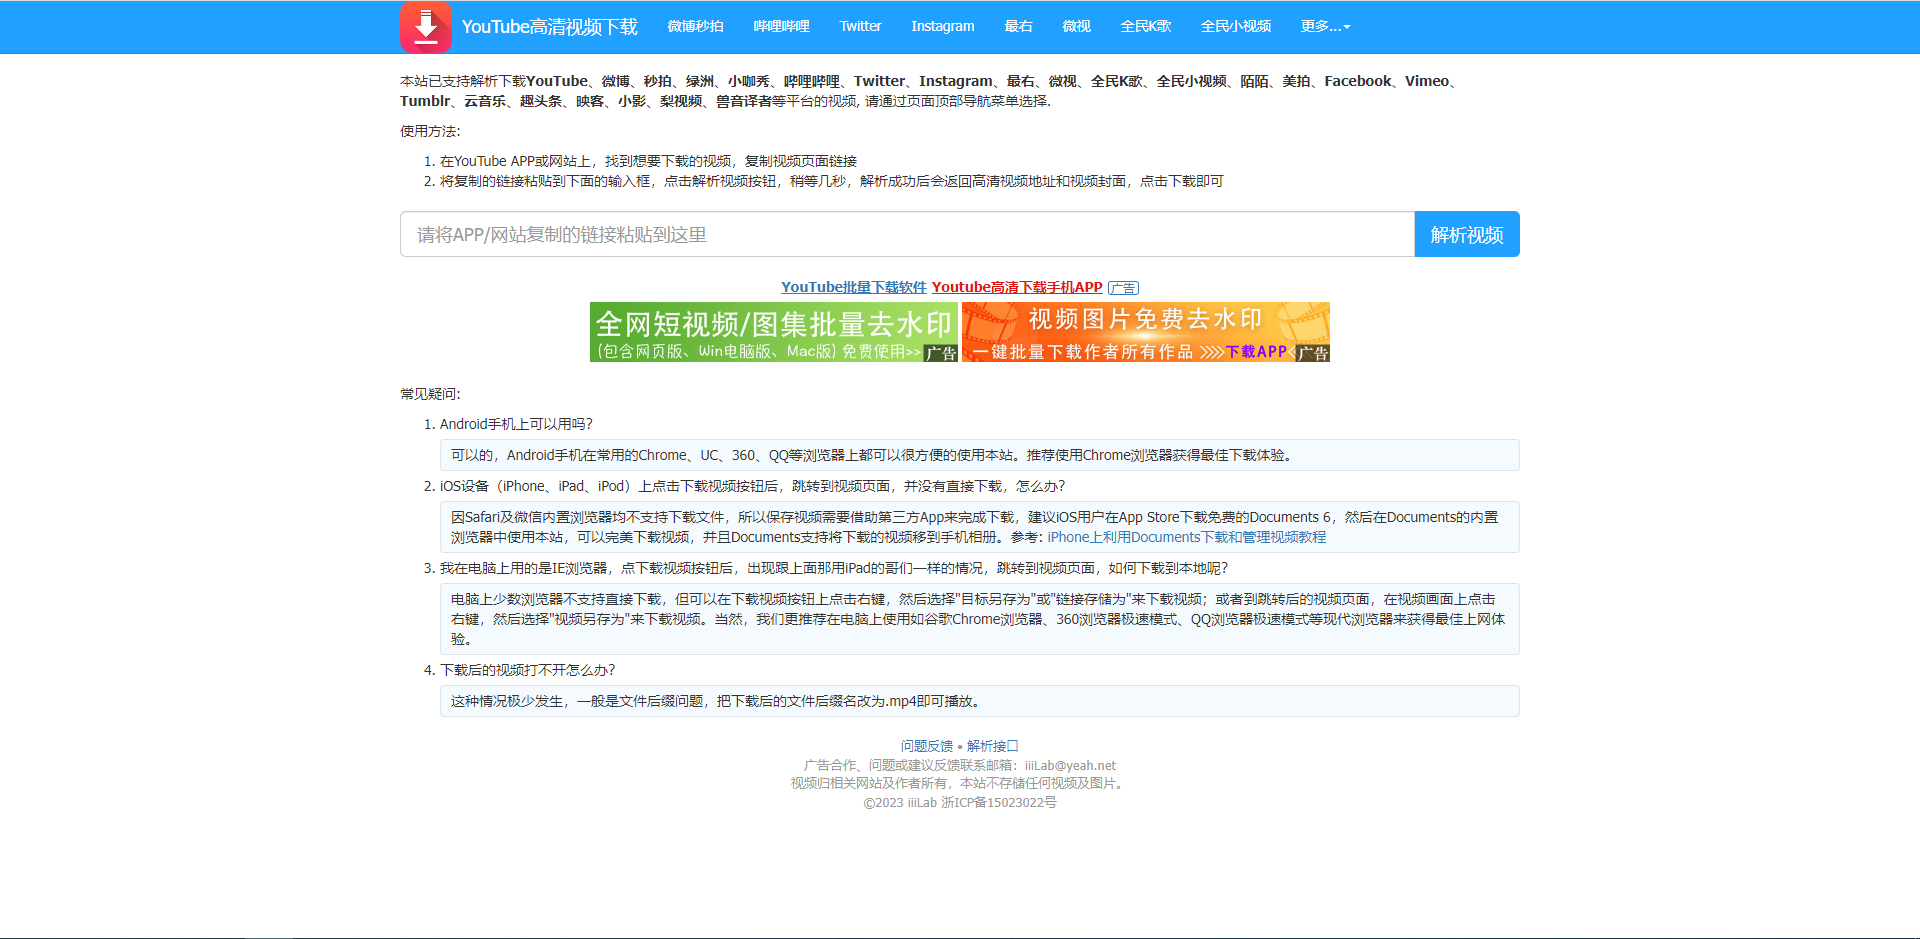The image size is (1920, 939).
Task: Click the instruction starting '将复制的链接粘贴到下面的输入框'
Action: (832, 181)
